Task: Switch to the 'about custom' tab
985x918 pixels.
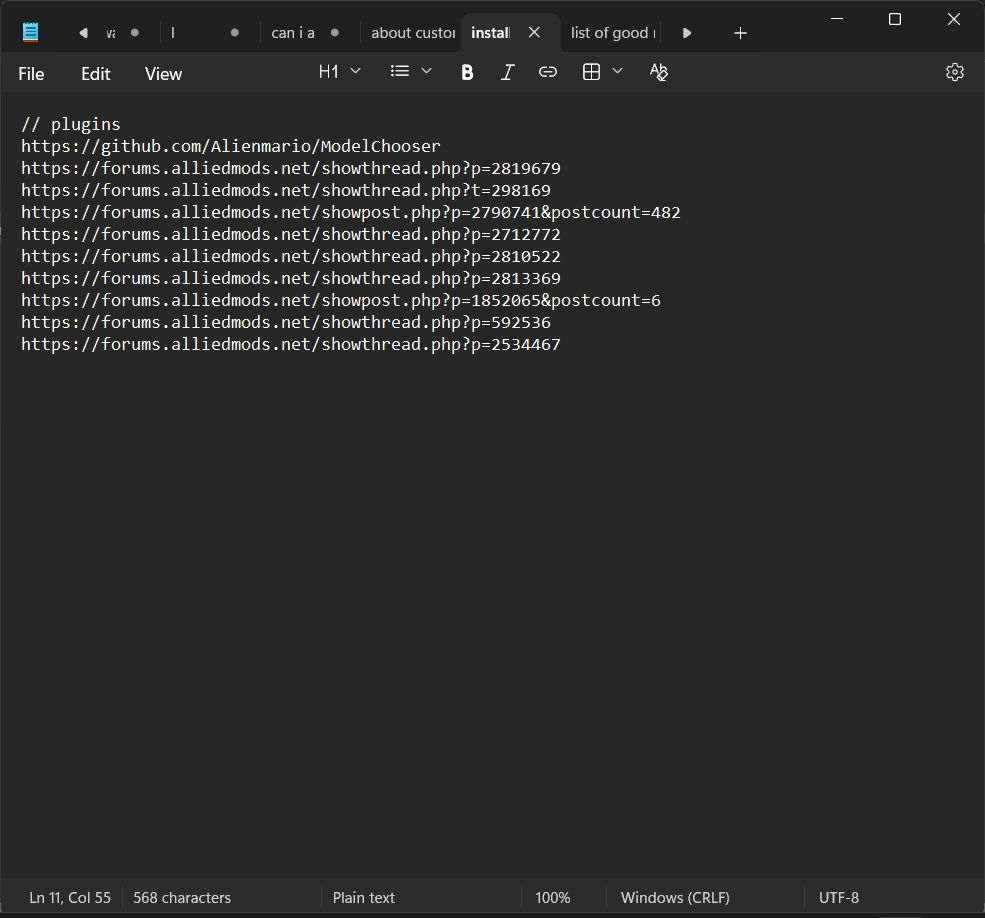Action: pos(412,33)
